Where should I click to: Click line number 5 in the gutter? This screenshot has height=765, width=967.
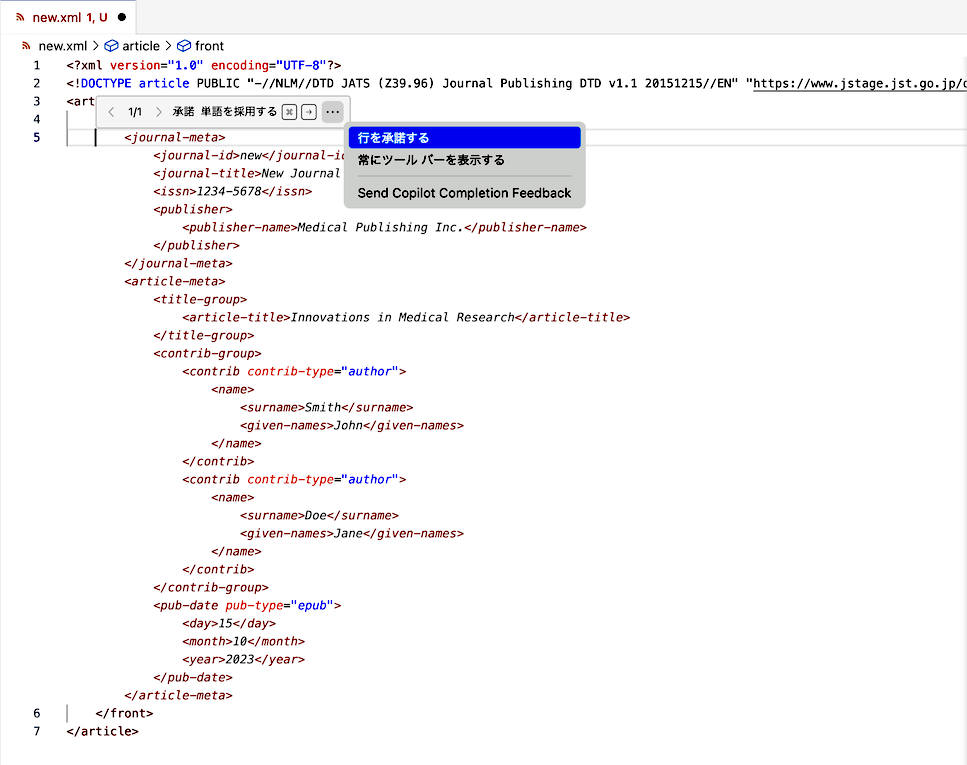click(36, 137)
